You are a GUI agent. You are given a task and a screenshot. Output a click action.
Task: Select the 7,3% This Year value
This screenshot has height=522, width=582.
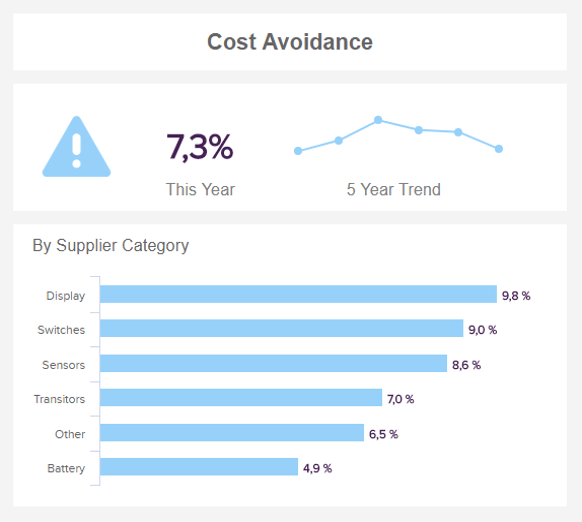(200, 147)
